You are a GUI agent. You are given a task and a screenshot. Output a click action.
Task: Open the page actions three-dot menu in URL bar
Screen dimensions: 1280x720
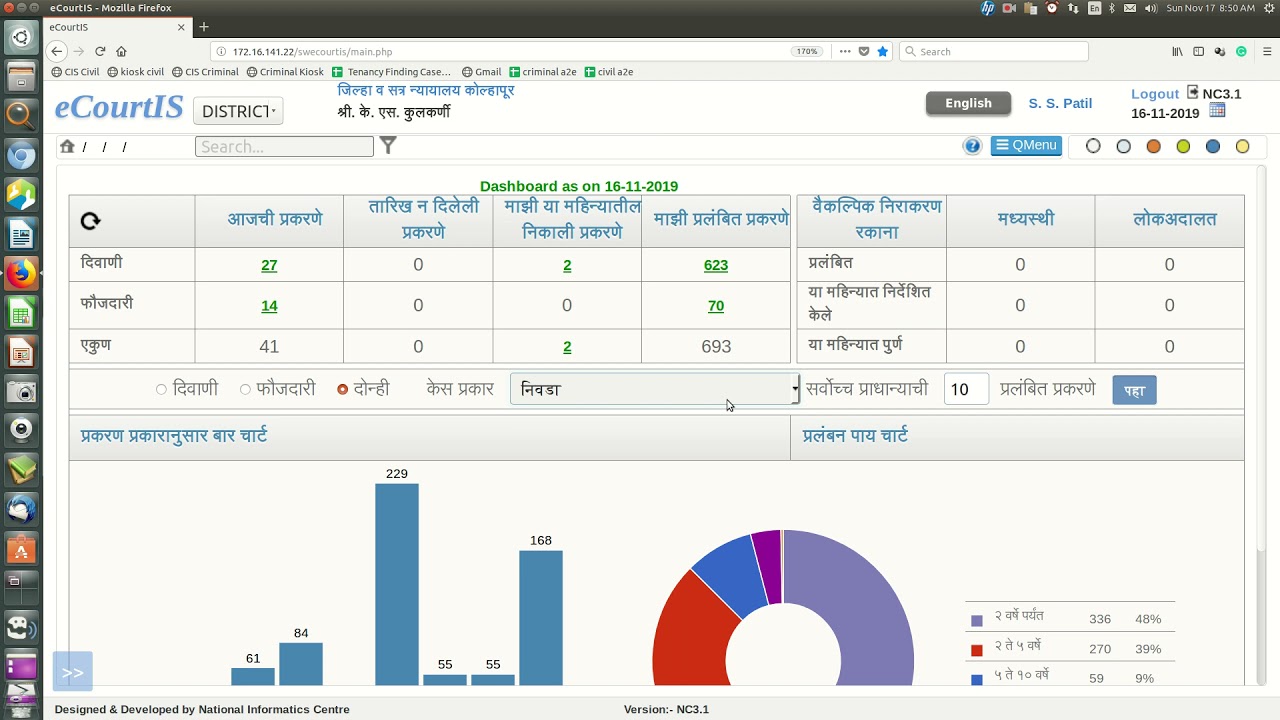tap(845, 51)
